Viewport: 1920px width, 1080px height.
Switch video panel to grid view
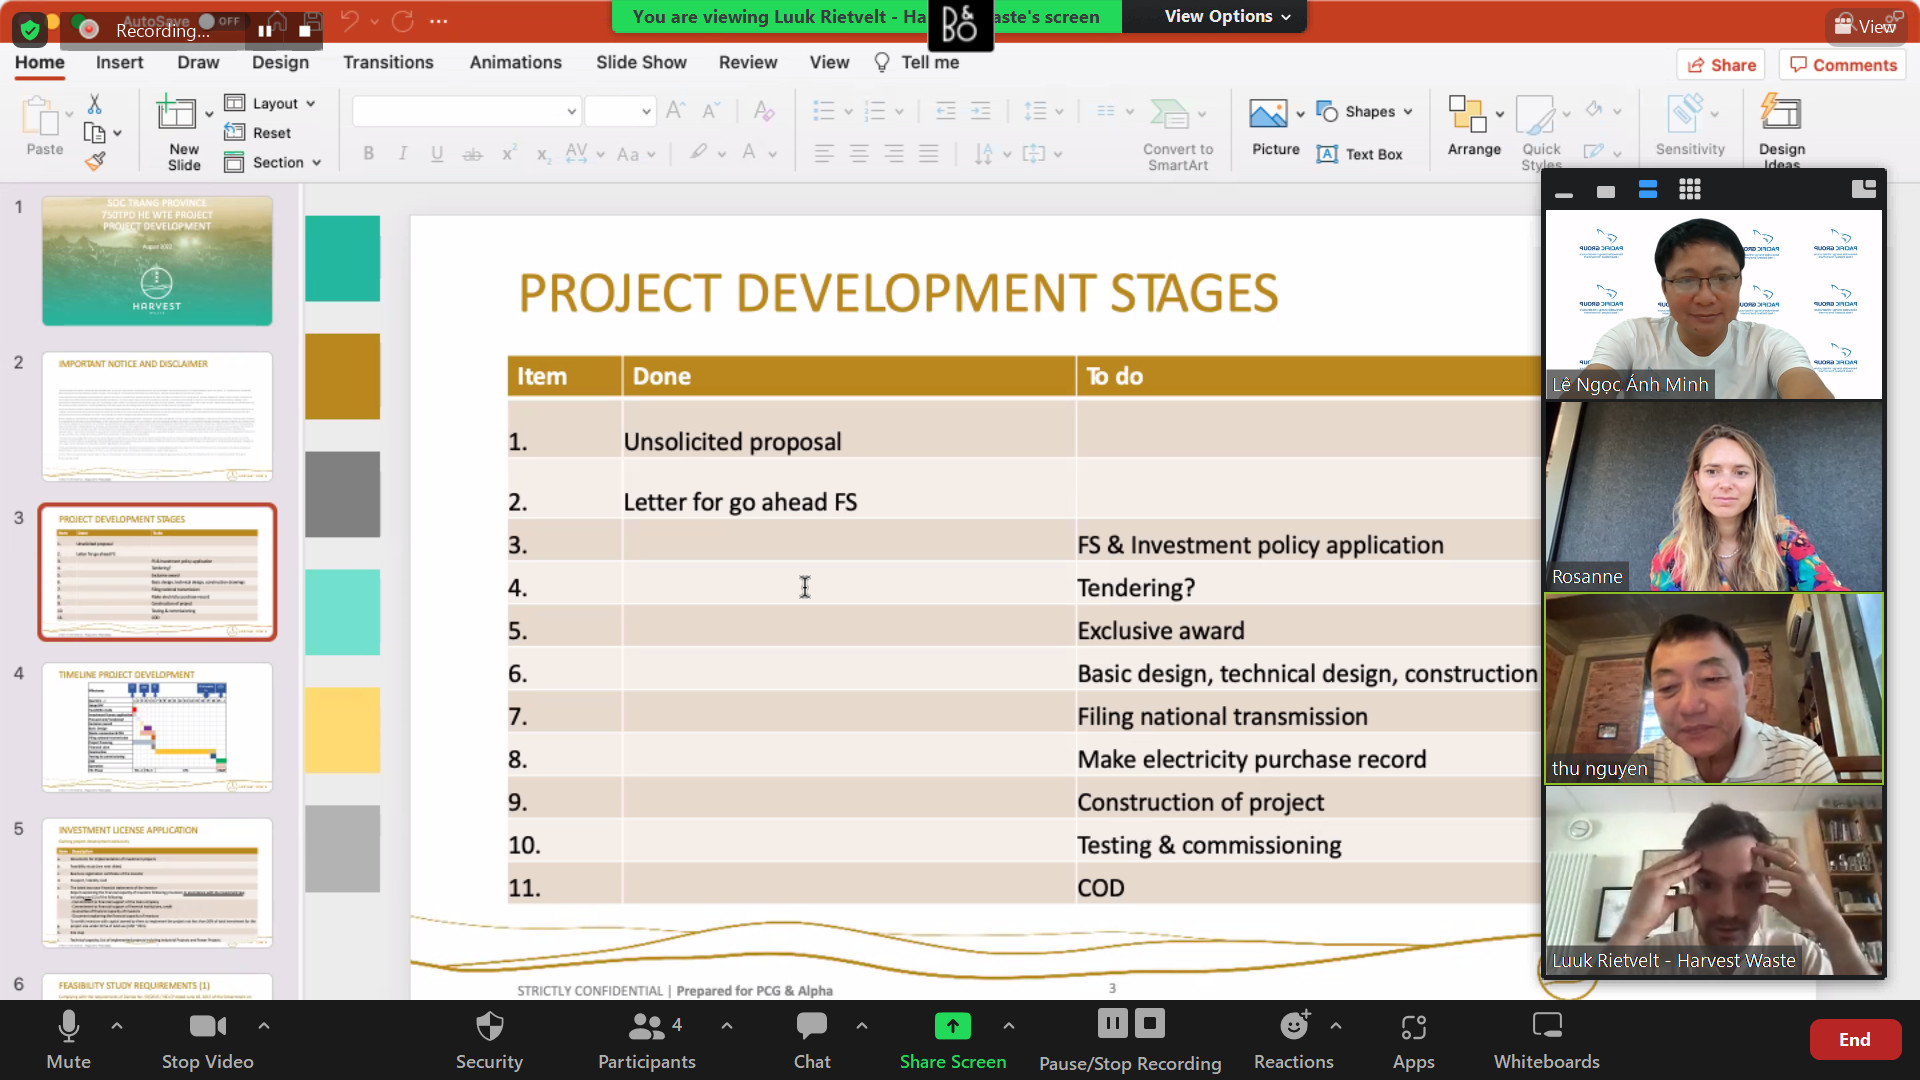click(1689, 190)
